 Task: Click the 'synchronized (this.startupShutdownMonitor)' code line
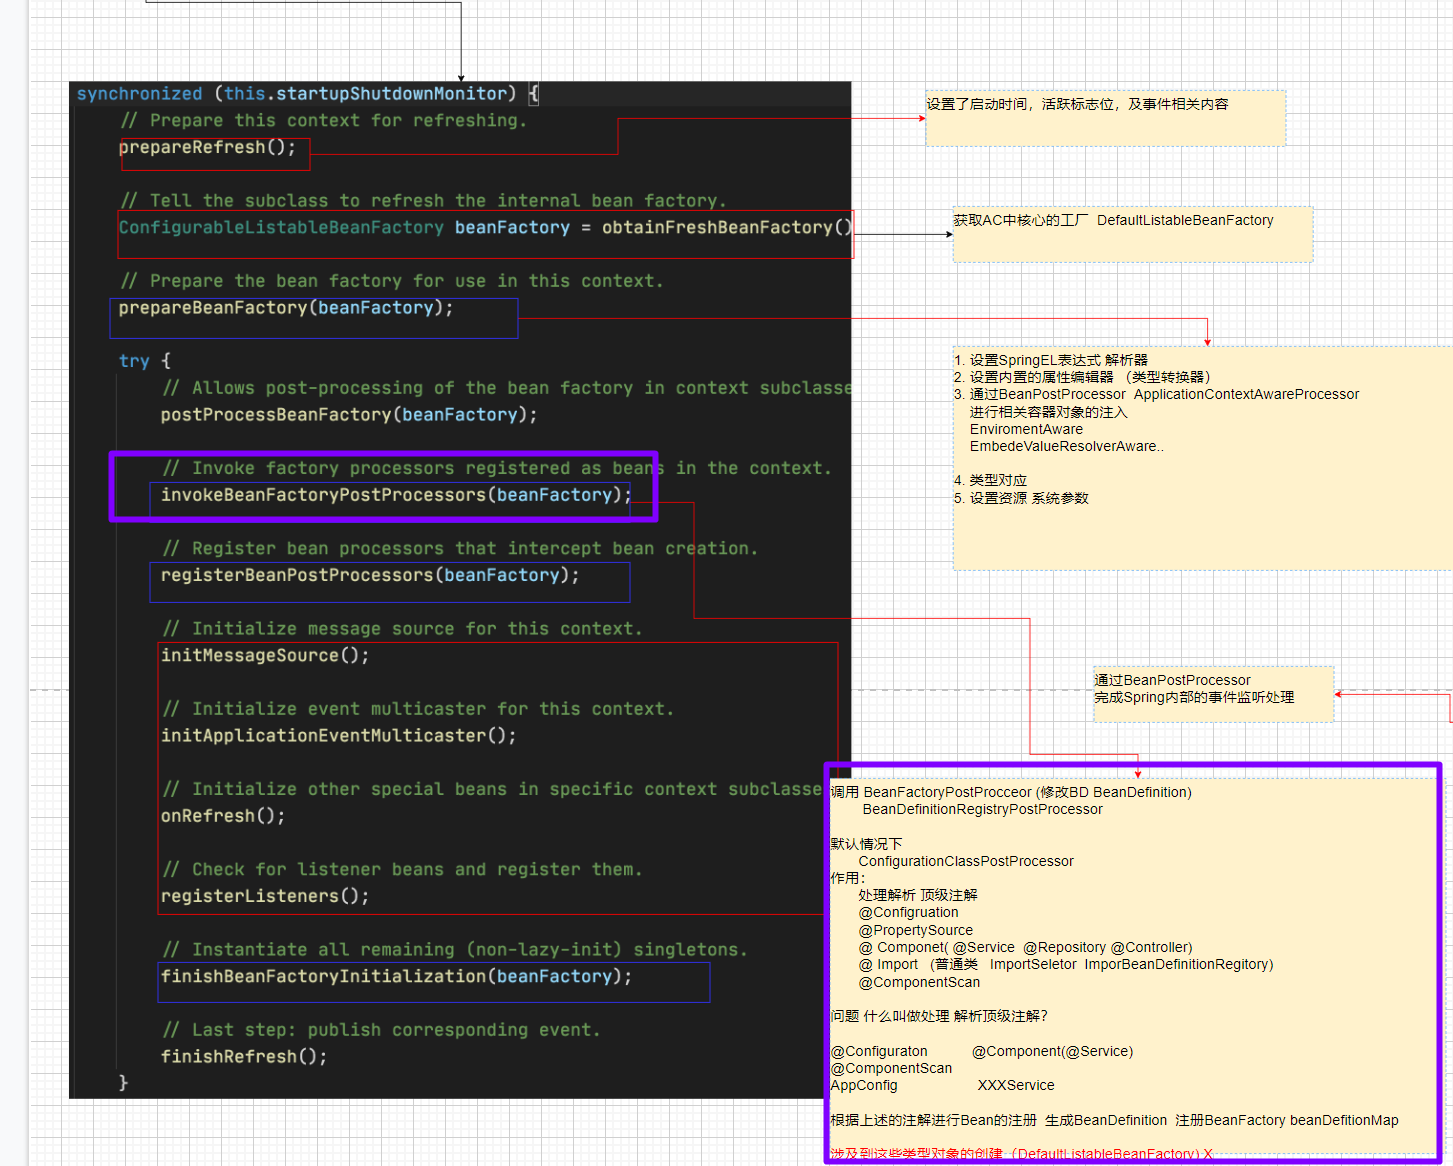[x=308, y=94]
